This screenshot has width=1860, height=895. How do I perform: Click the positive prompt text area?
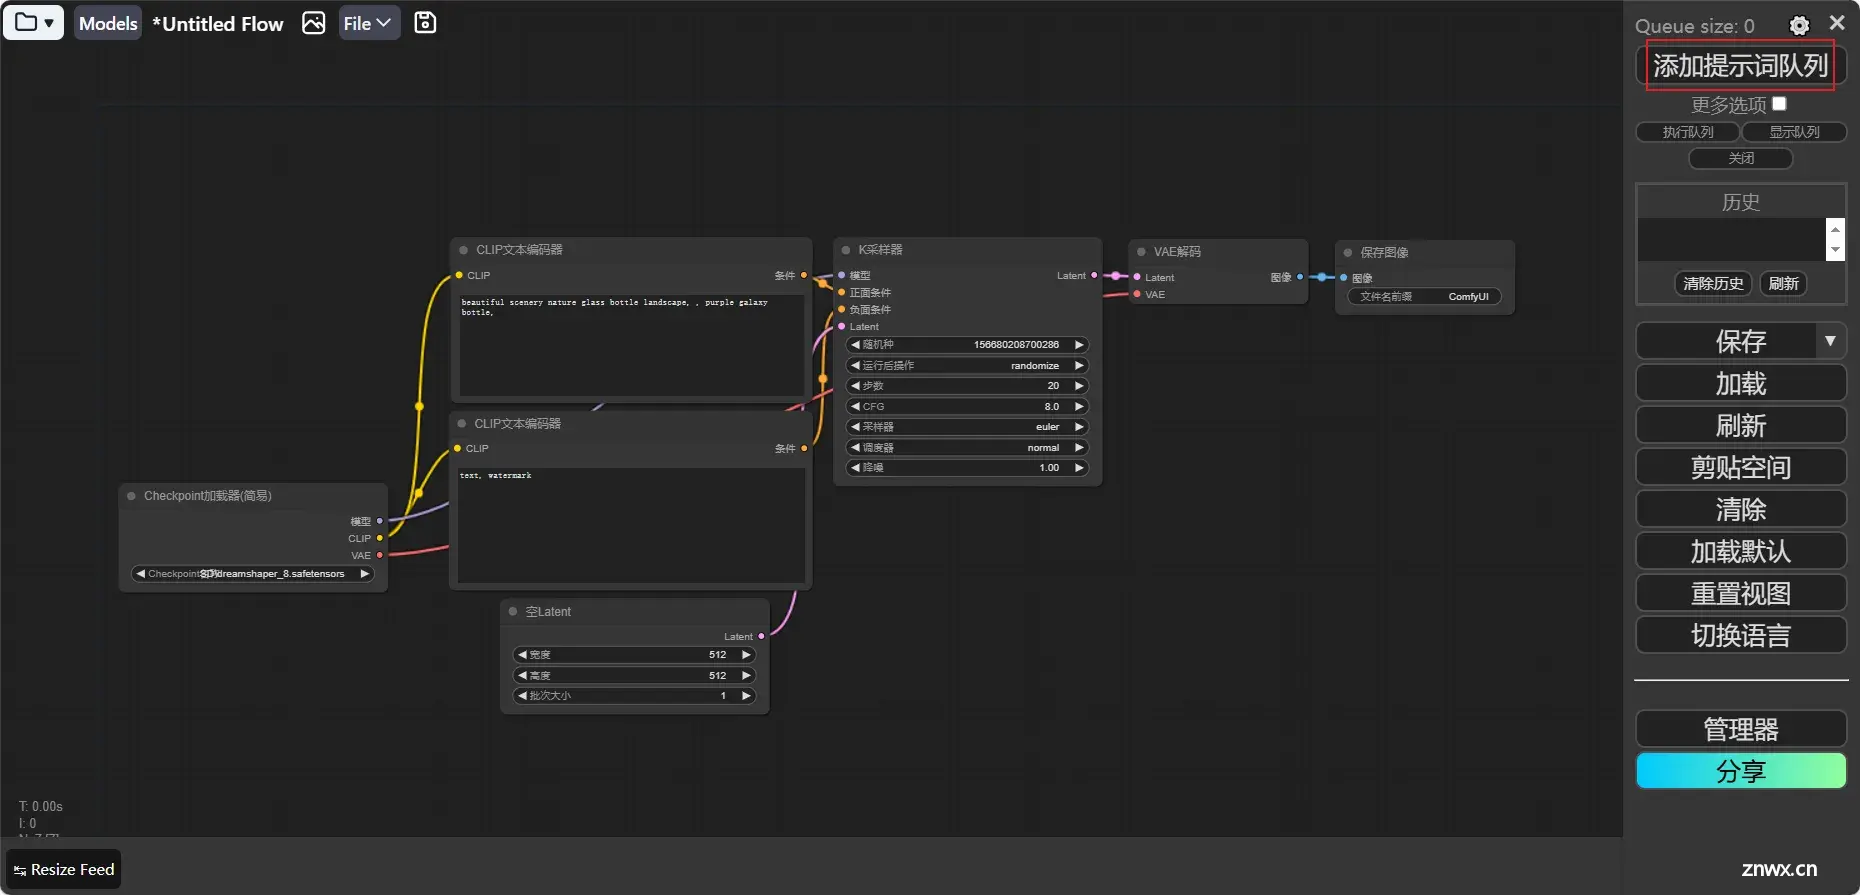[631, 345]
